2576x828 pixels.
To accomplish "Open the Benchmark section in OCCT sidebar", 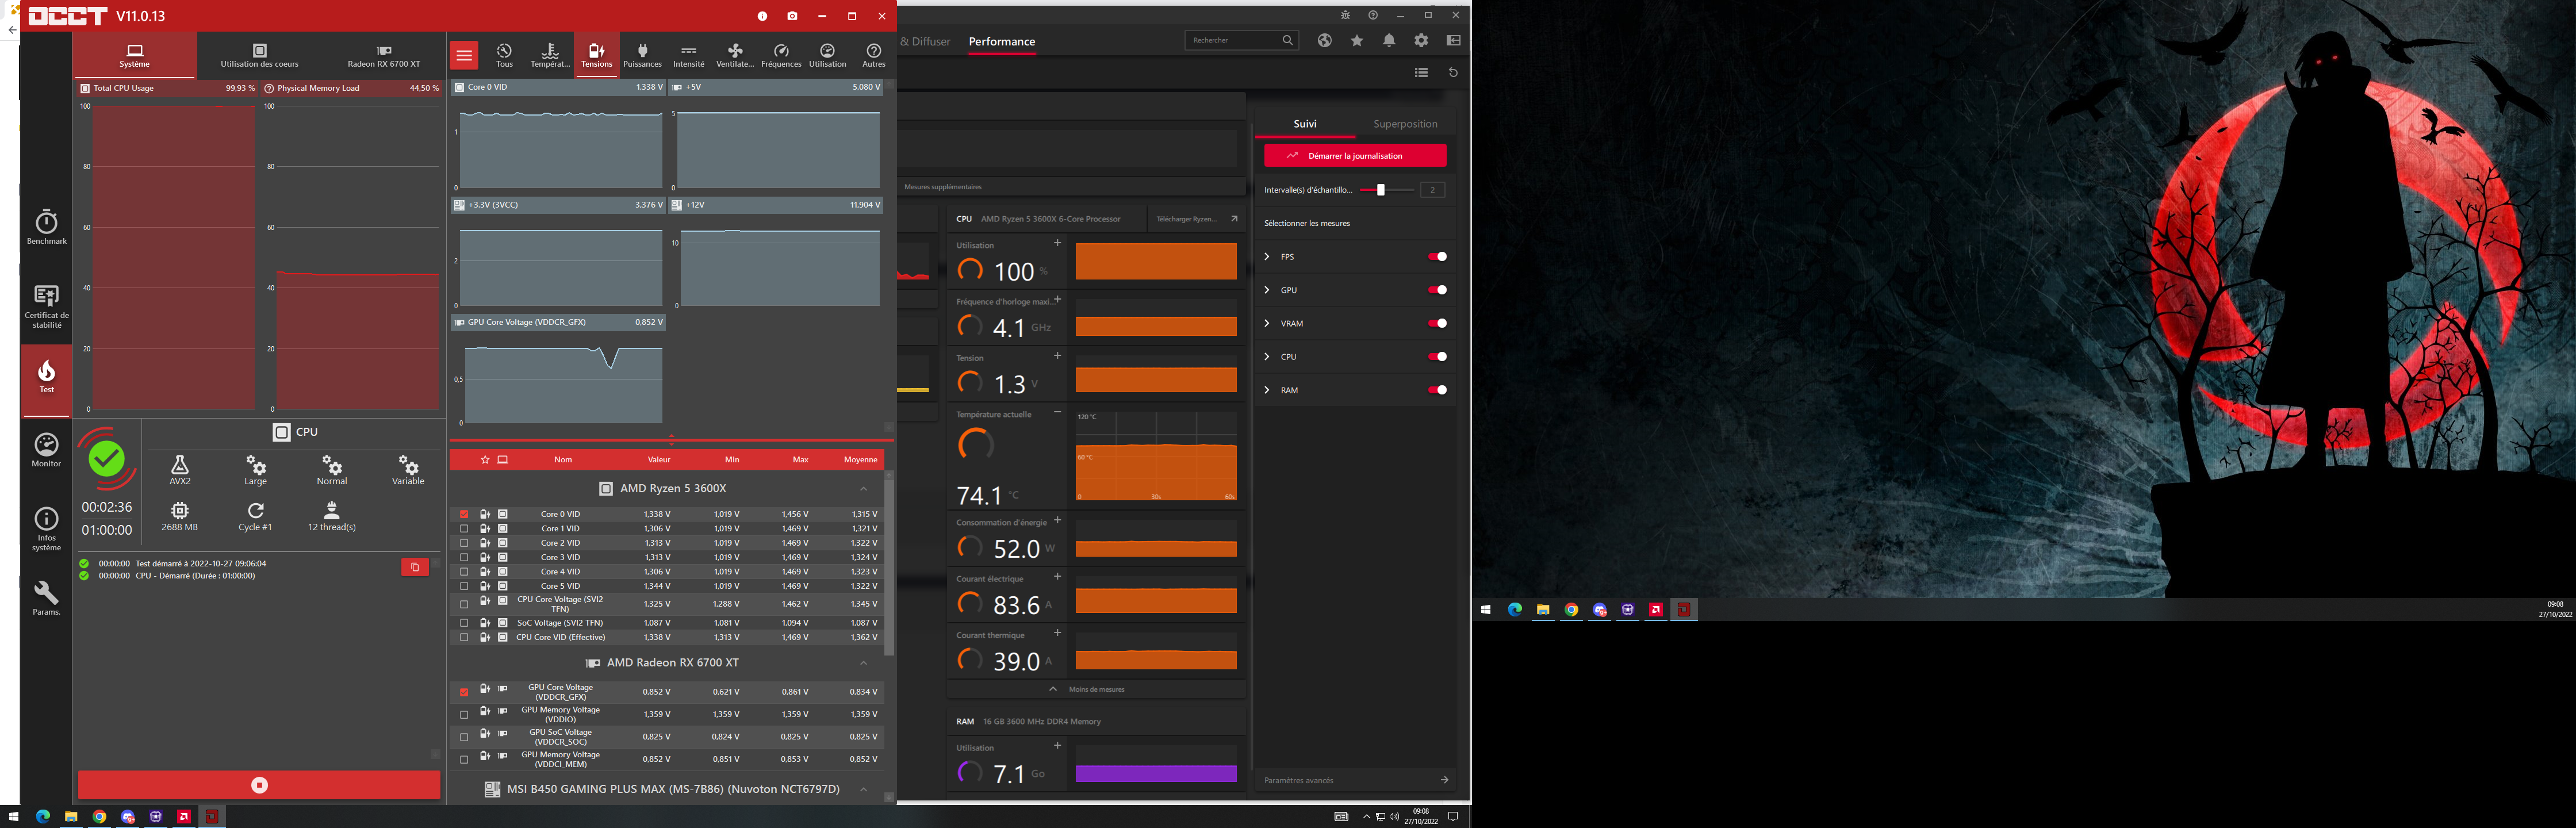I will click(46, 226).
